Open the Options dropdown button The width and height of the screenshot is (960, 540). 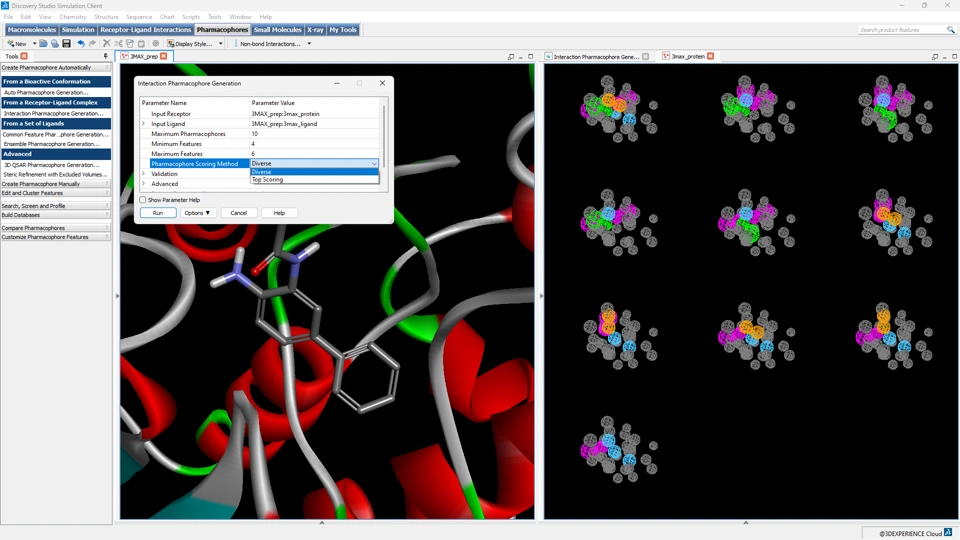pos(197,212)
